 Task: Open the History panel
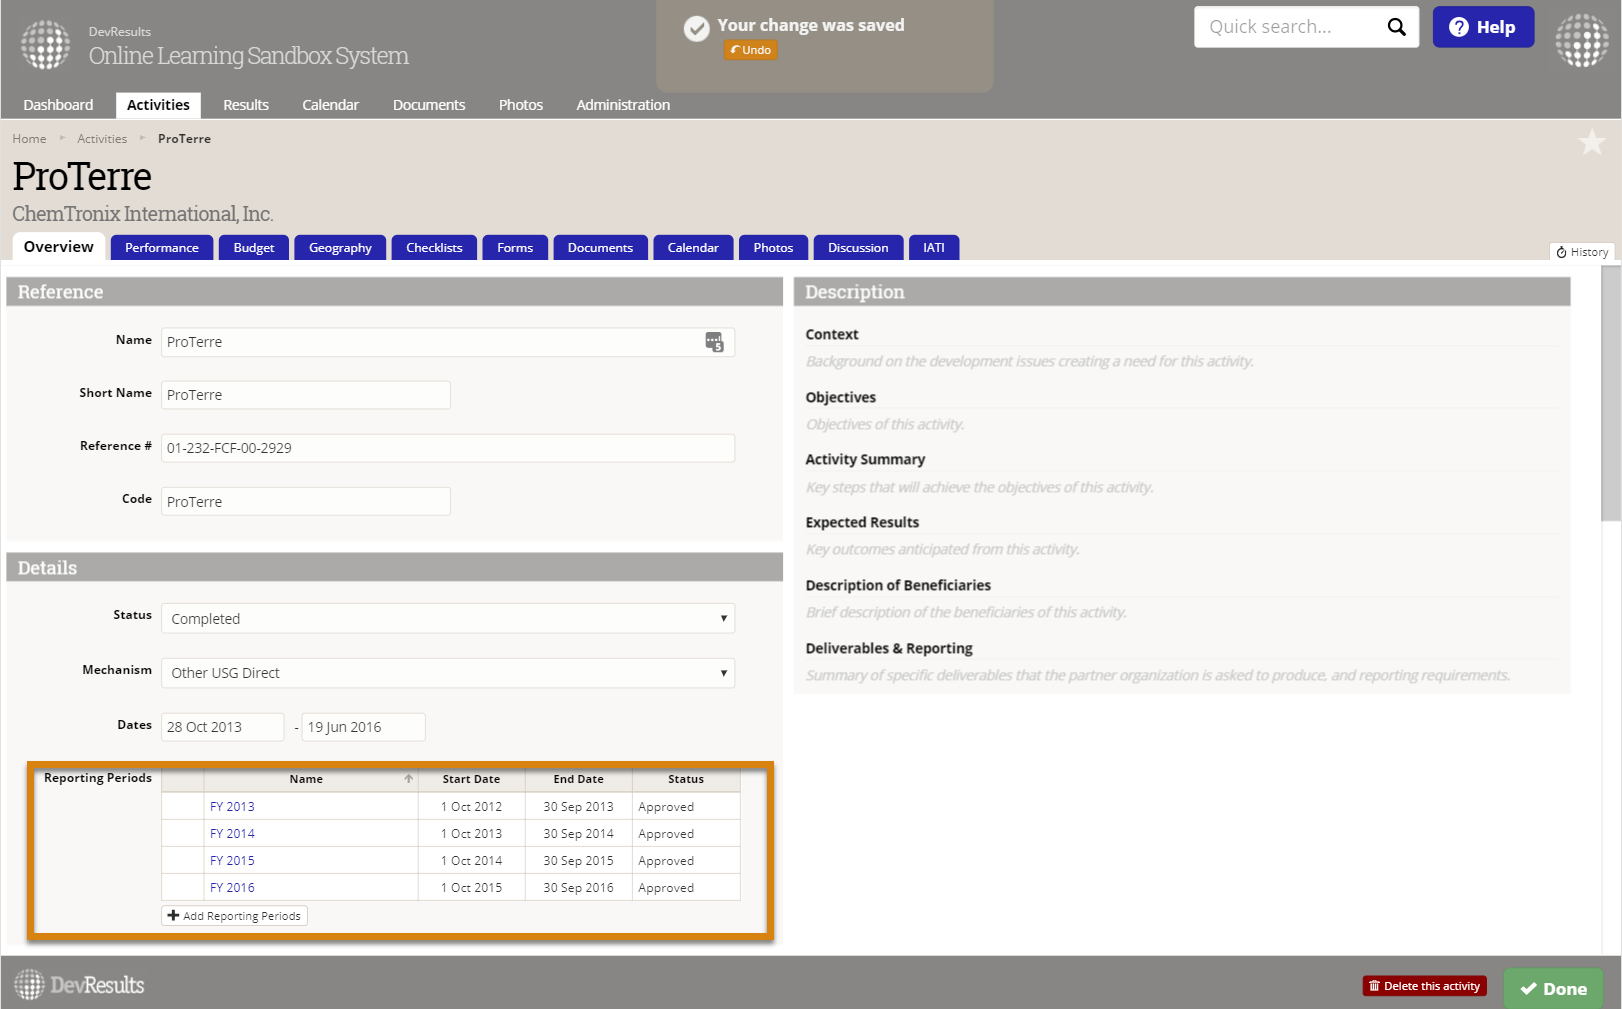pyautogui.click(x=1582, y=252)
